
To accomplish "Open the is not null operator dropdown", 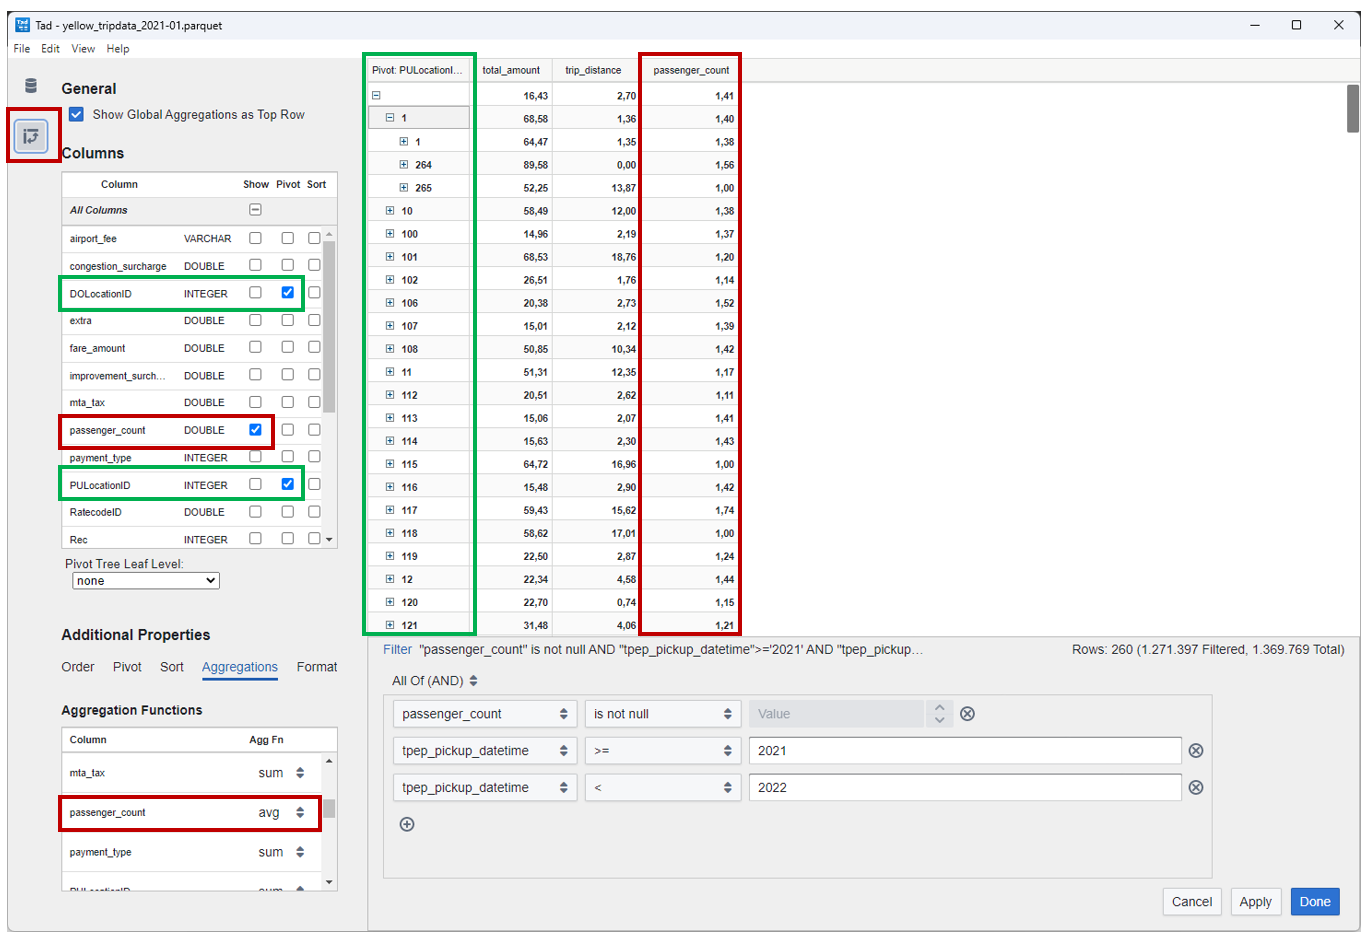I will [662, 713].
